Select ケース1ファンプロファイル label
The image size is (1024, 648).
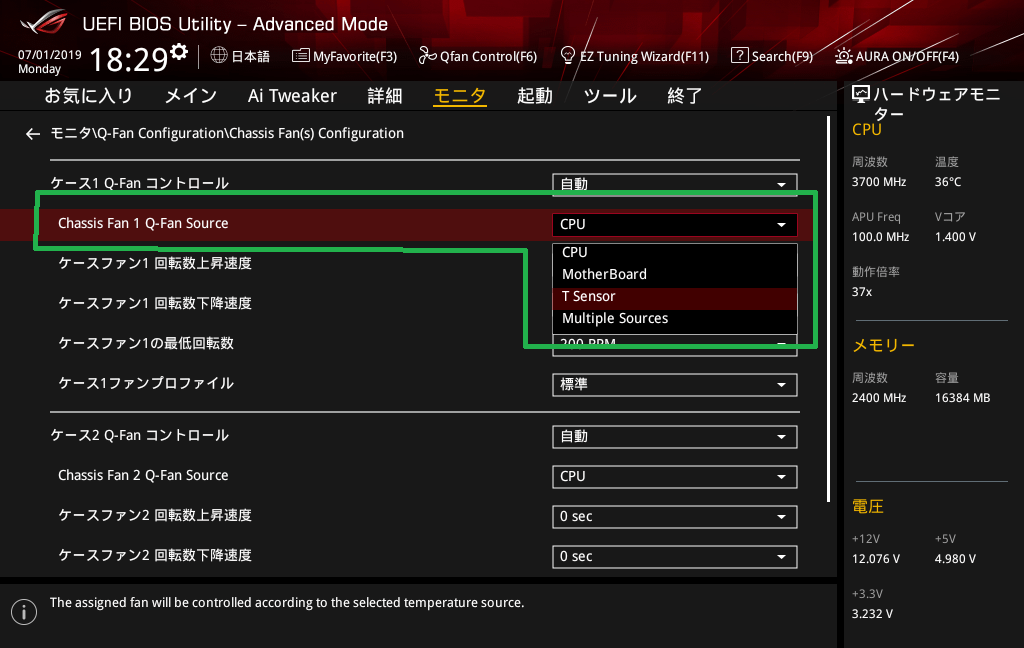click(146, 383)
